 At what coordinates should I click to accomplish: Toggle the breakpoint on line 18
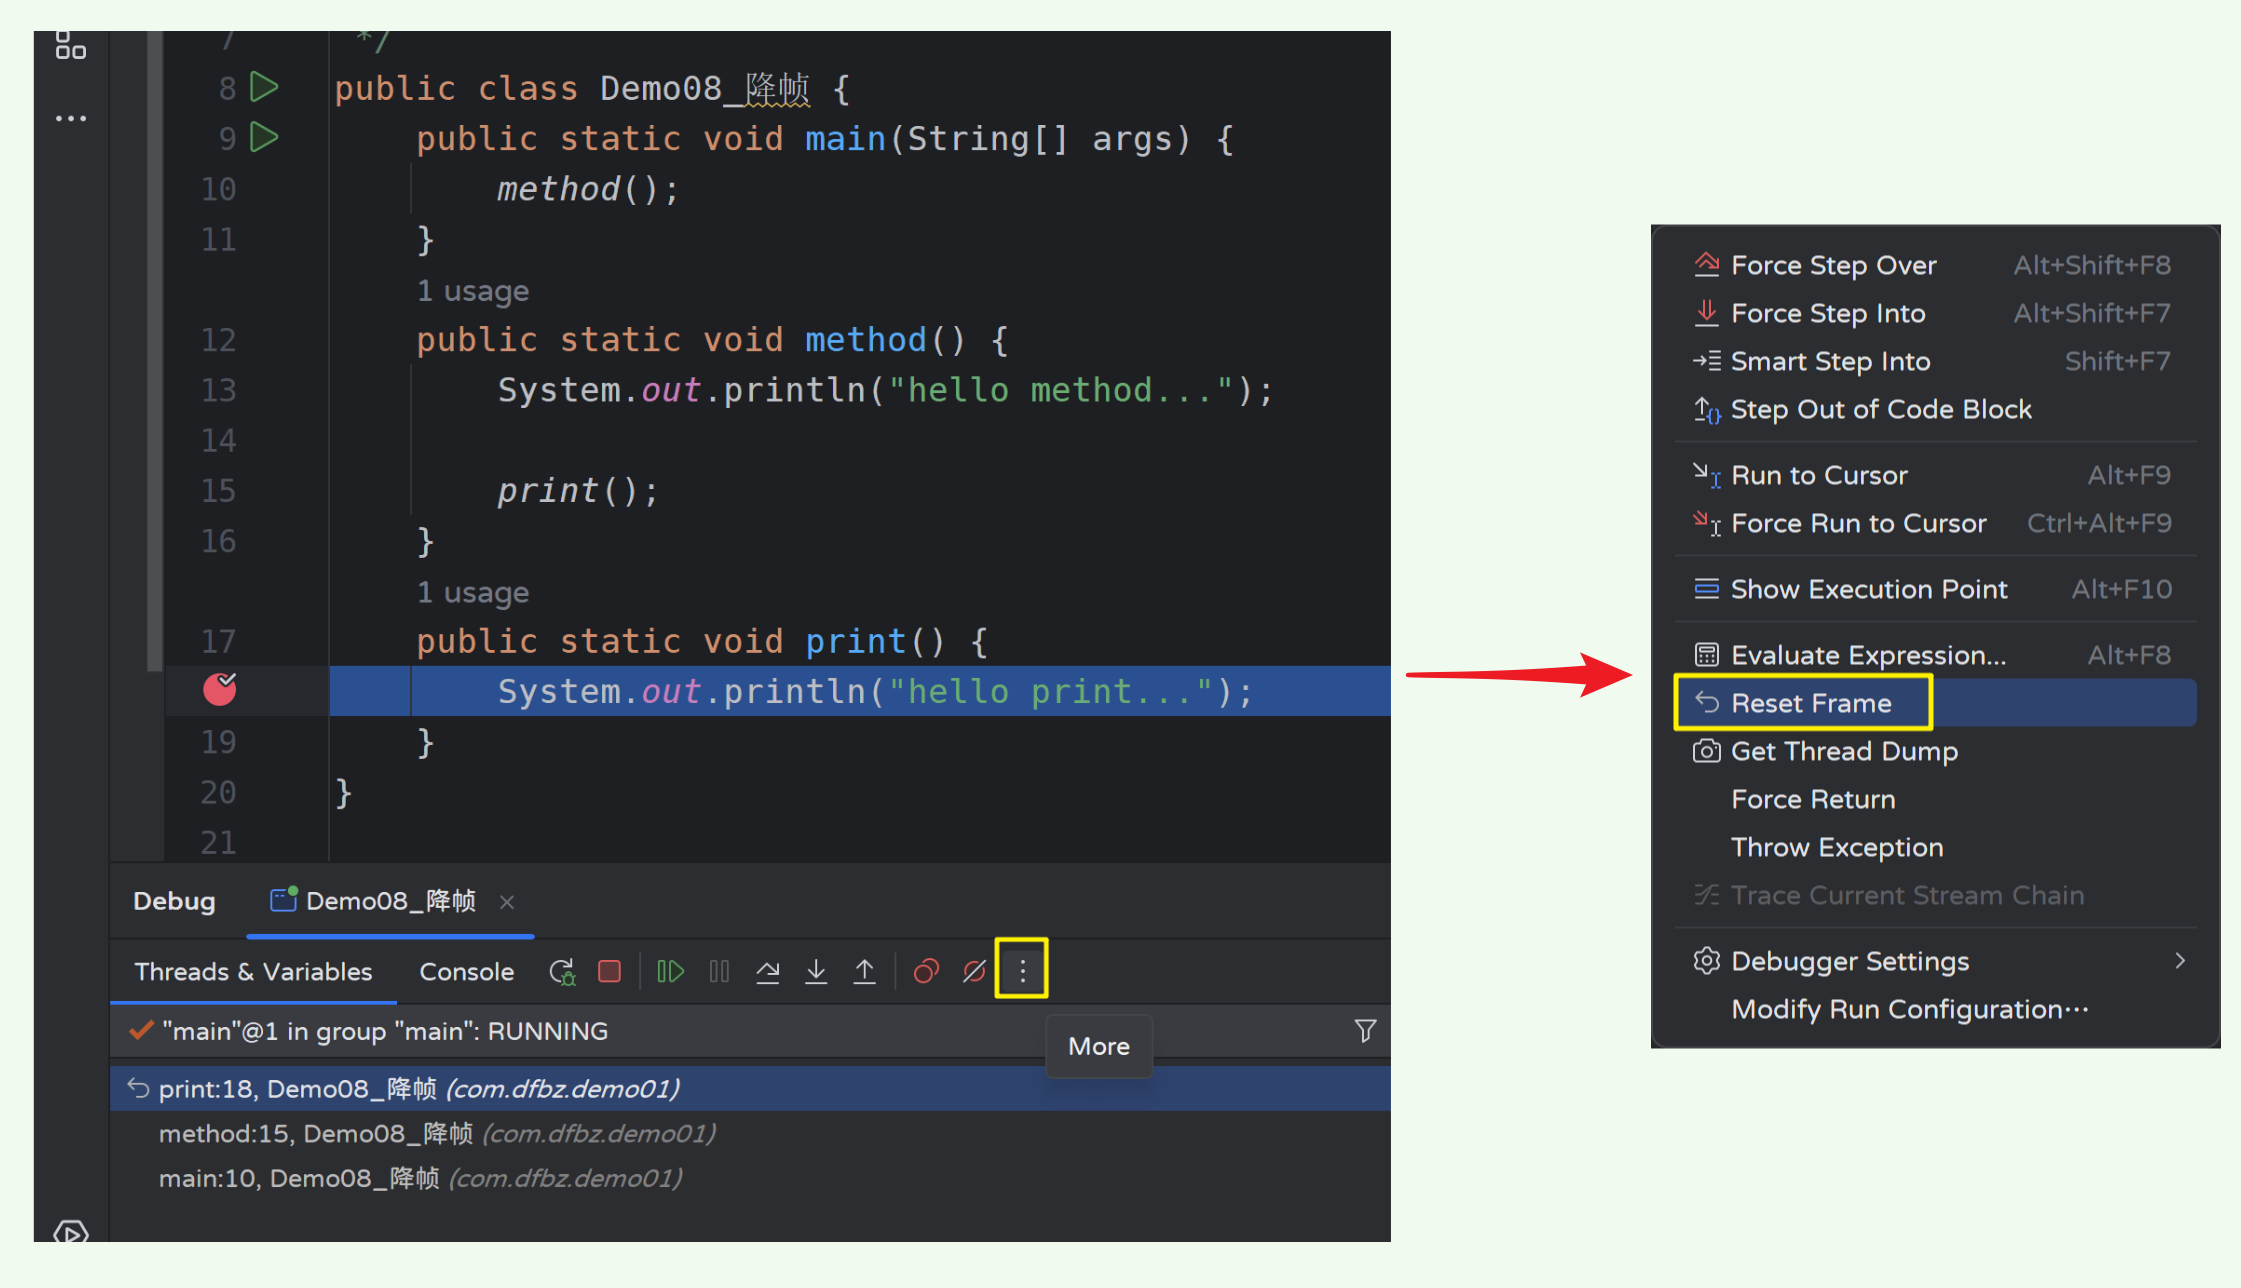(220, 689)
